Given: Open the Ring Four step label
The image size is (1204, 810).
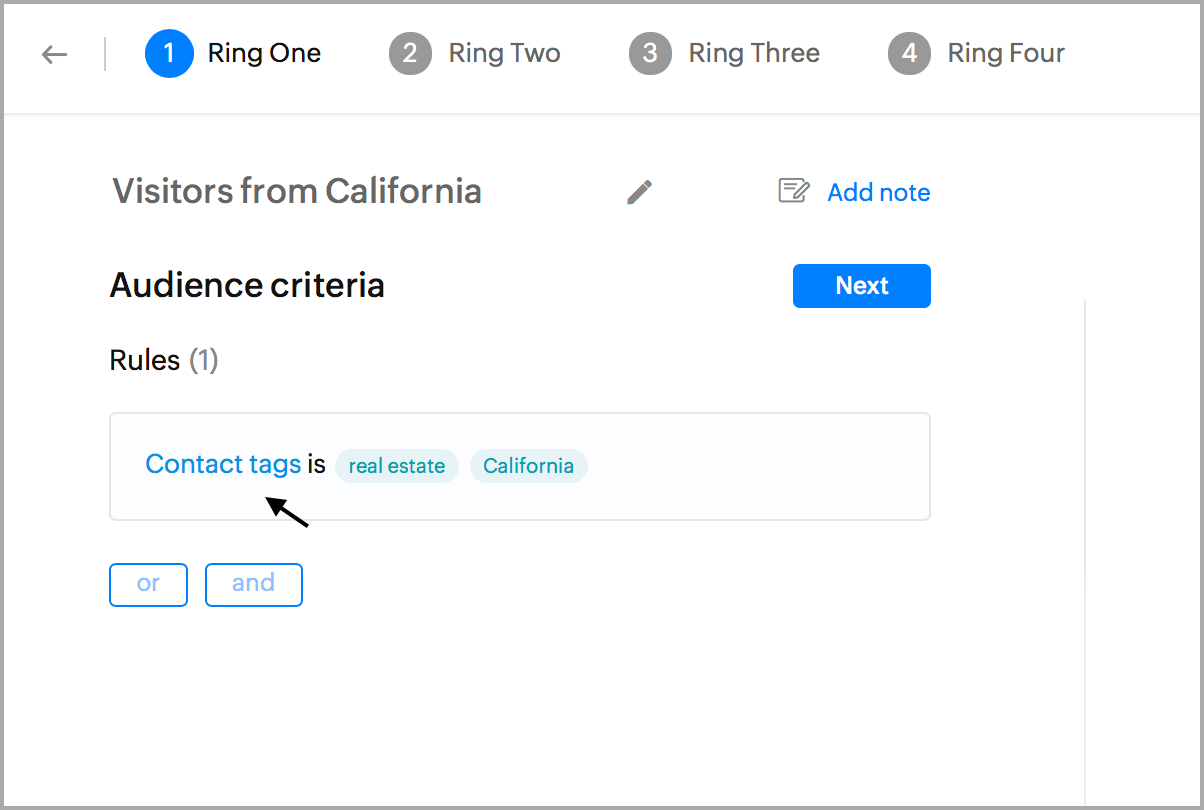Looking at the screenshot, I should 1006,54.
